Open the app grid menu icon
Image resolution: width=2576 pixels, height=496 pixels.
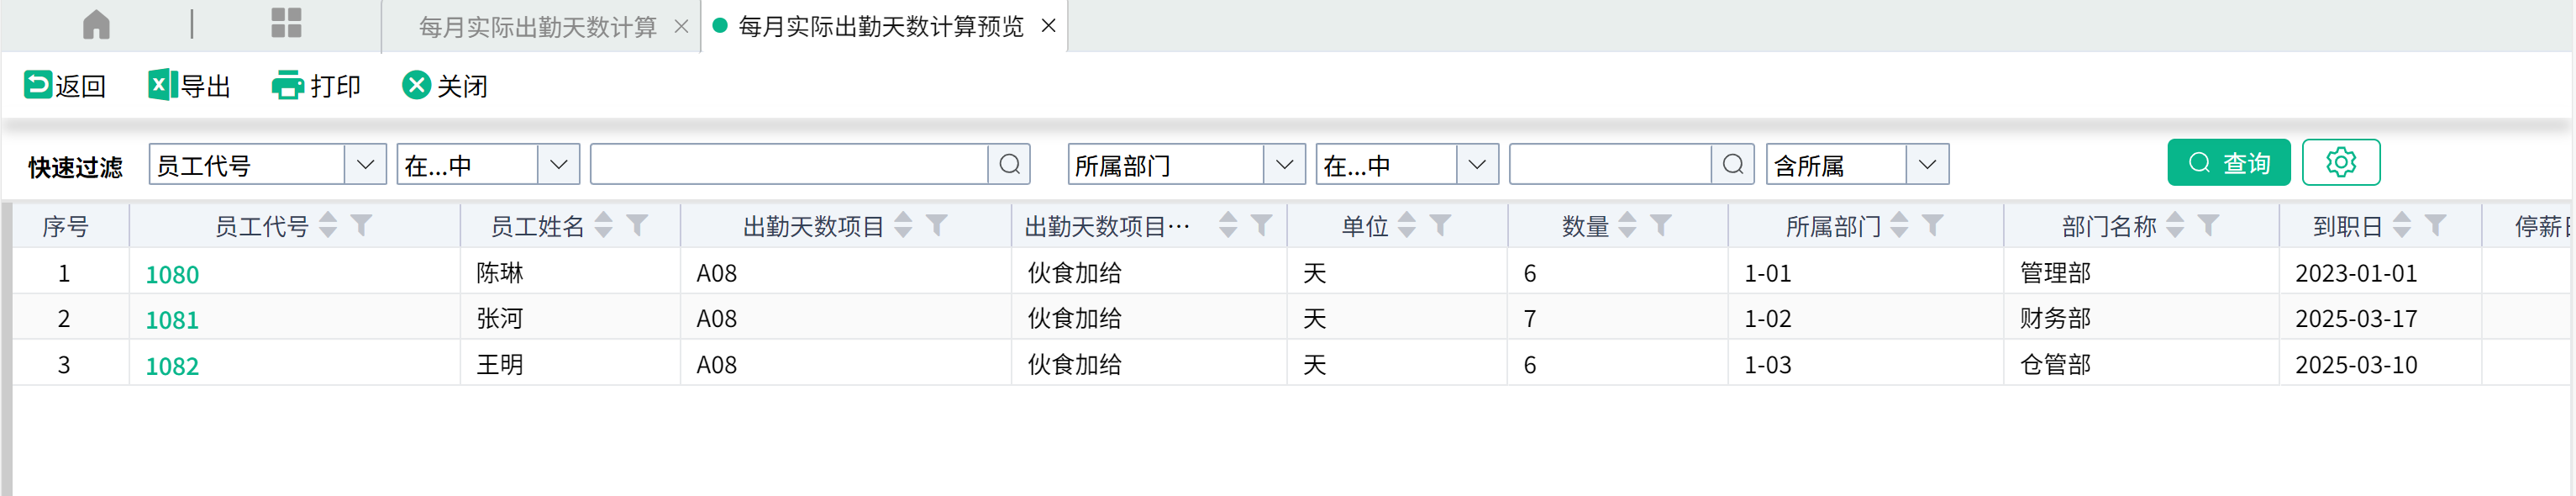286,23
